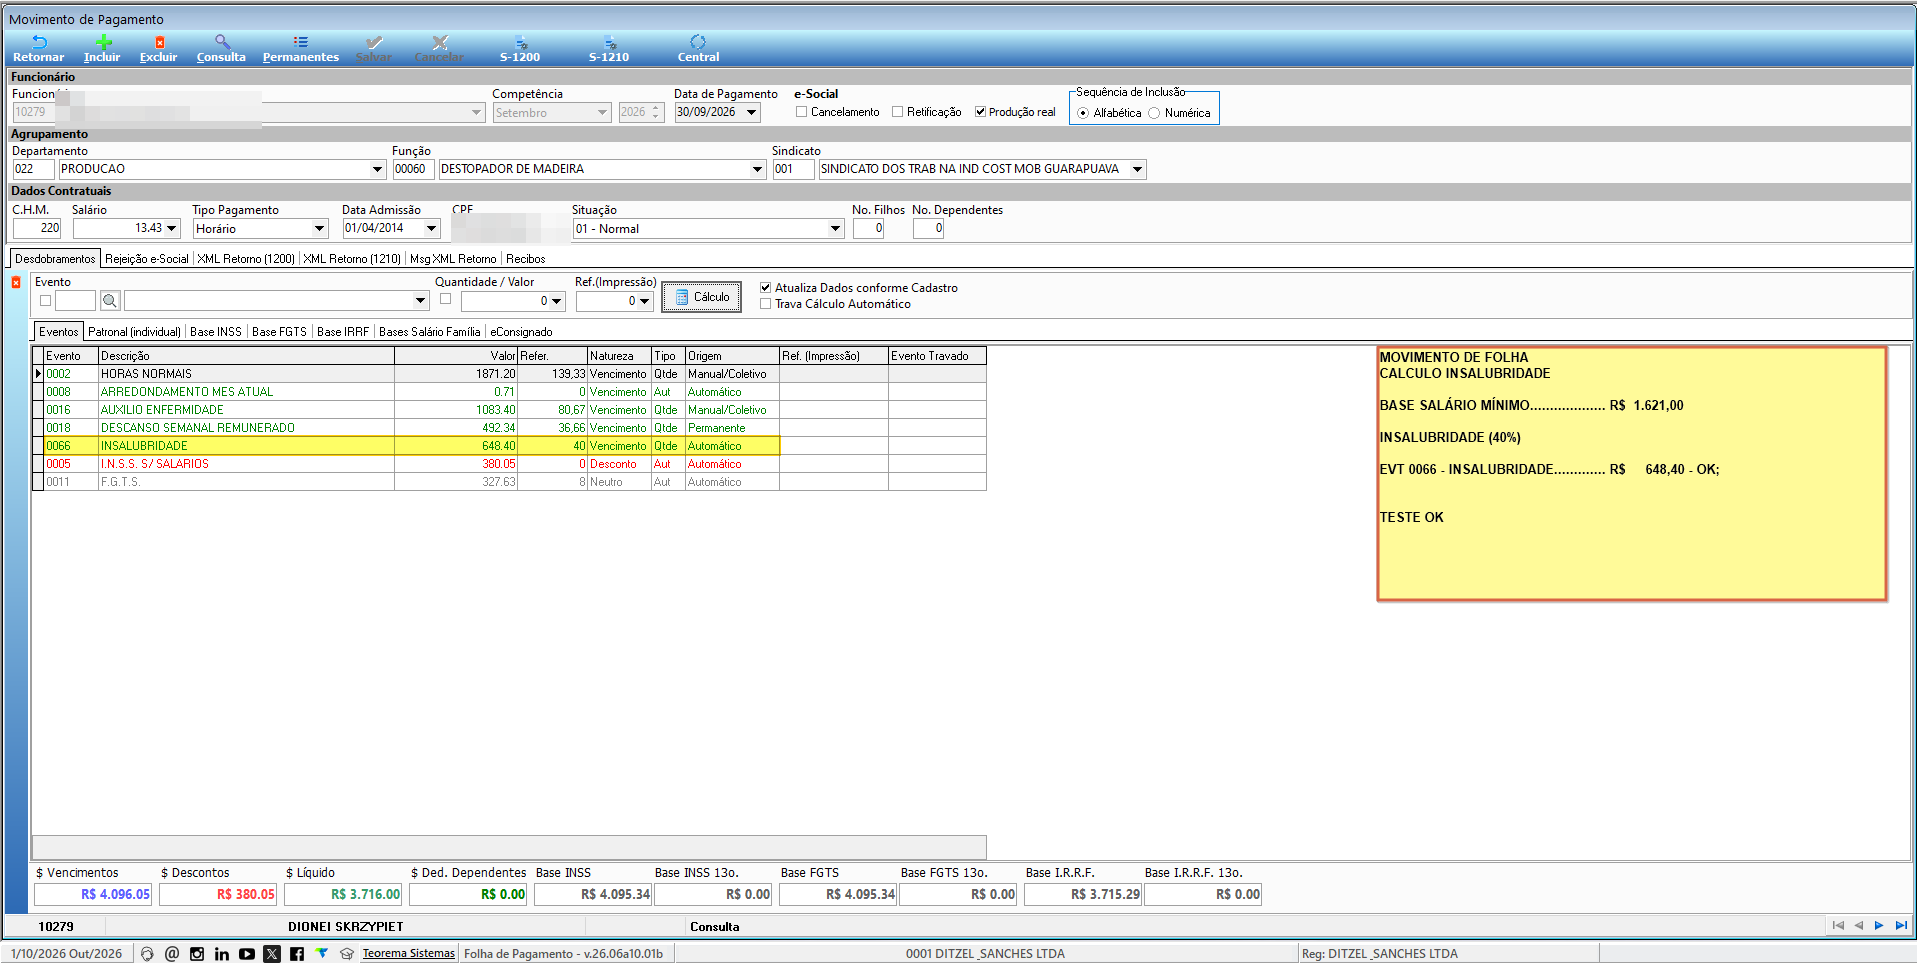Open the Base INSS sub-tab

[x=216, y=332]
